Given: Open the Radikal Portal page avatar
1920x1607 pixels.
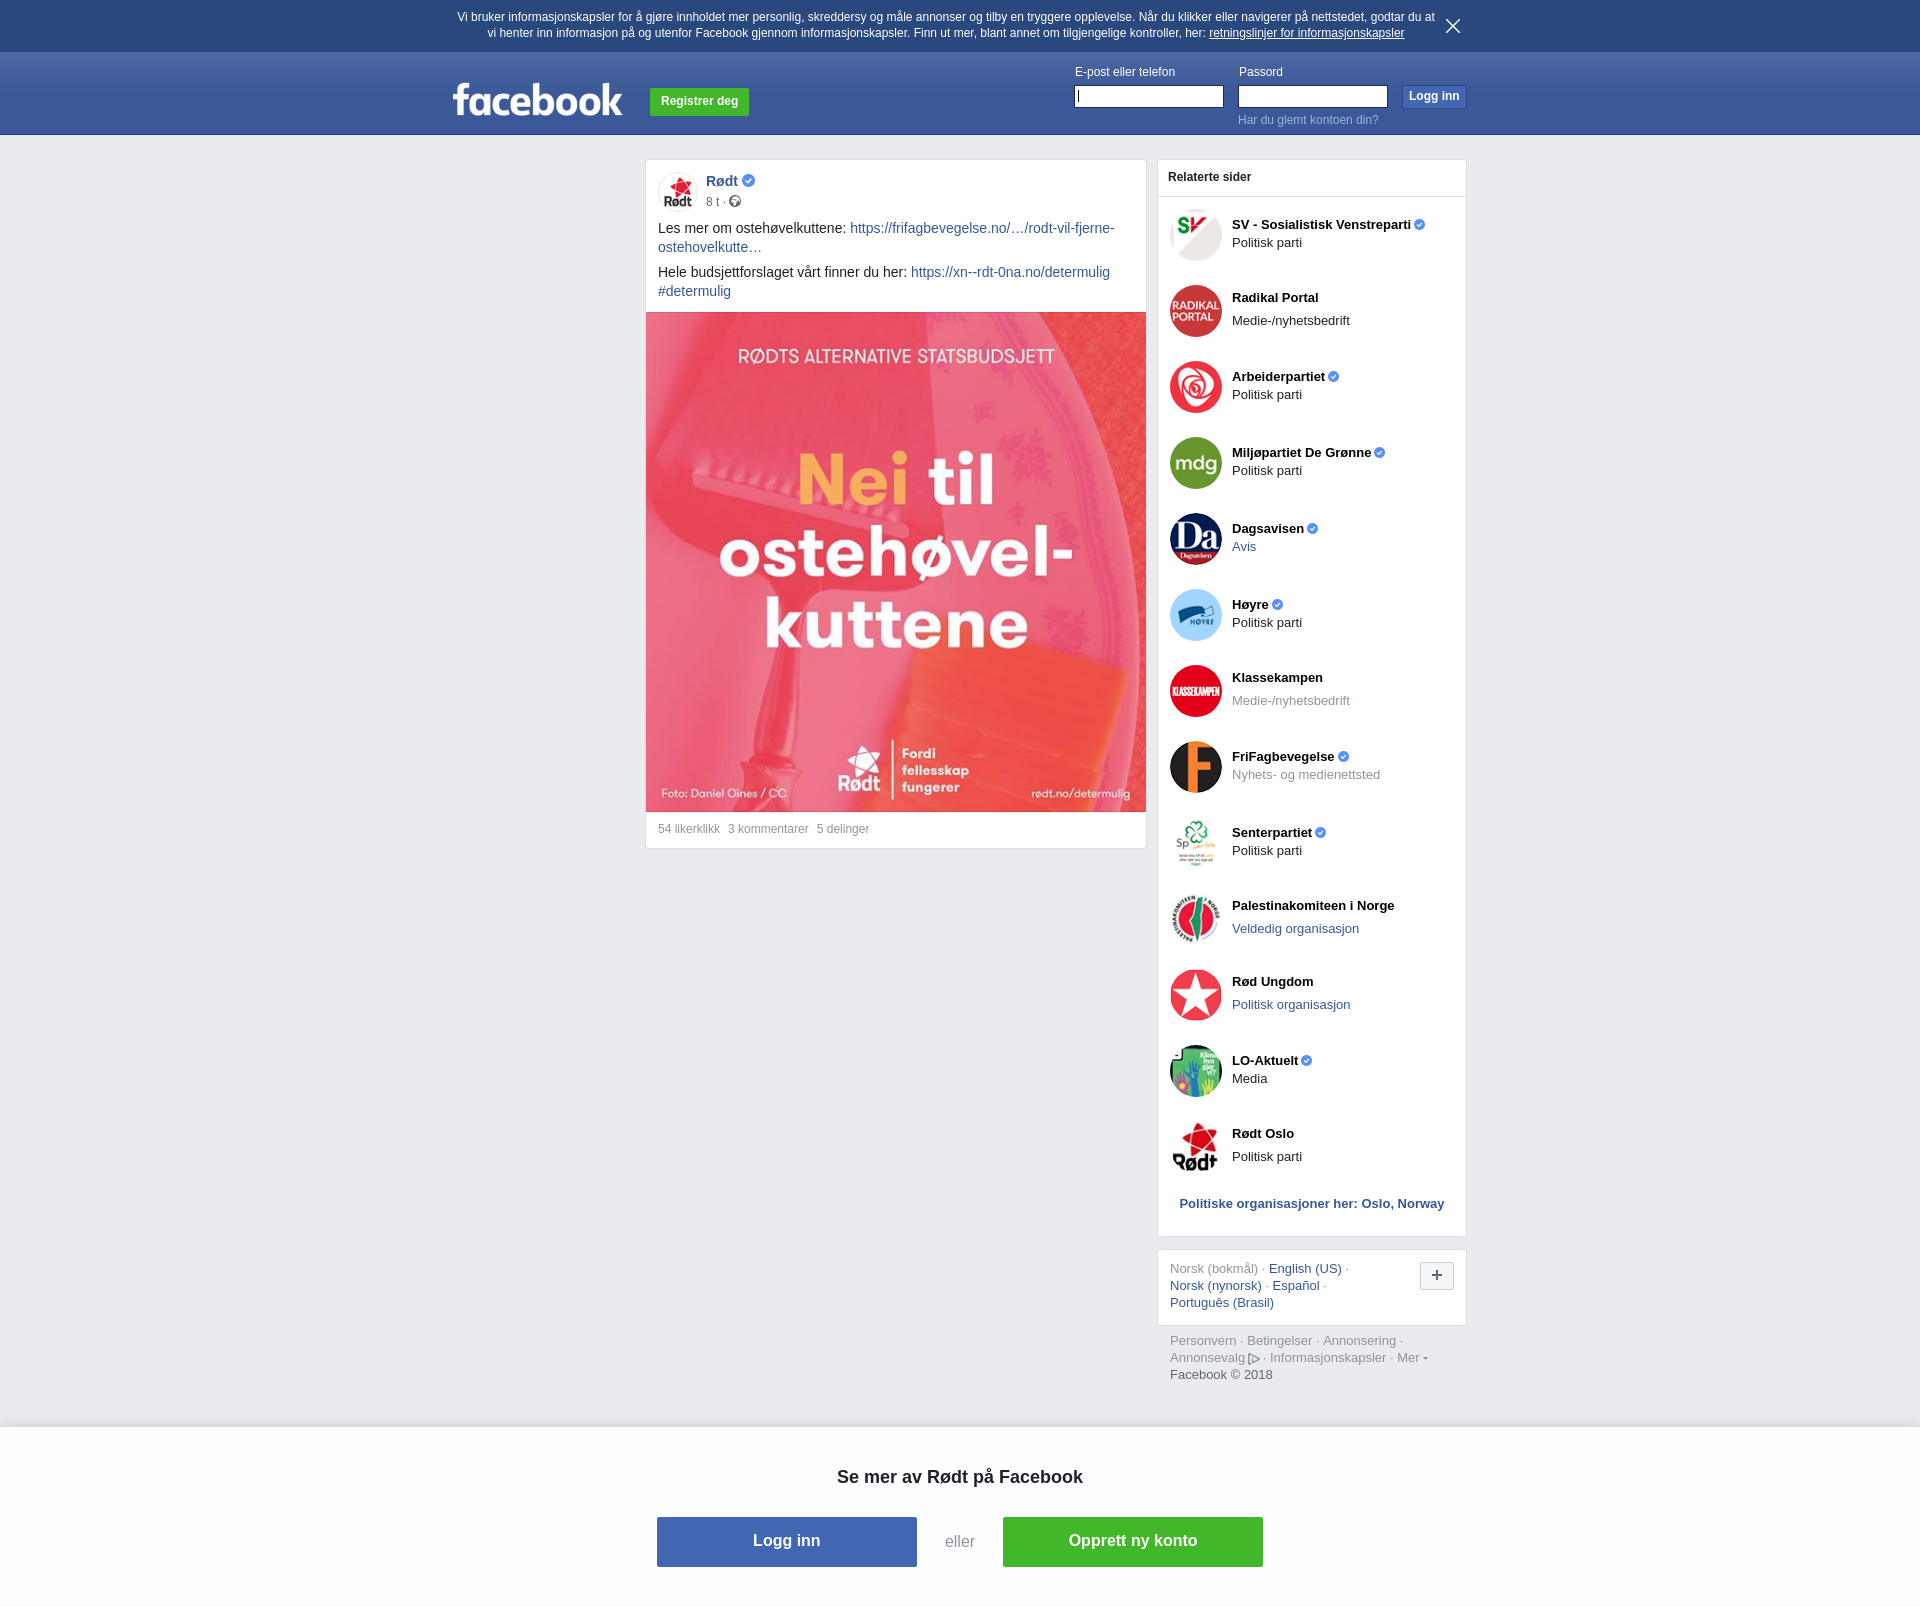Looking at the screenshot, I should (x=1196, y=311).
